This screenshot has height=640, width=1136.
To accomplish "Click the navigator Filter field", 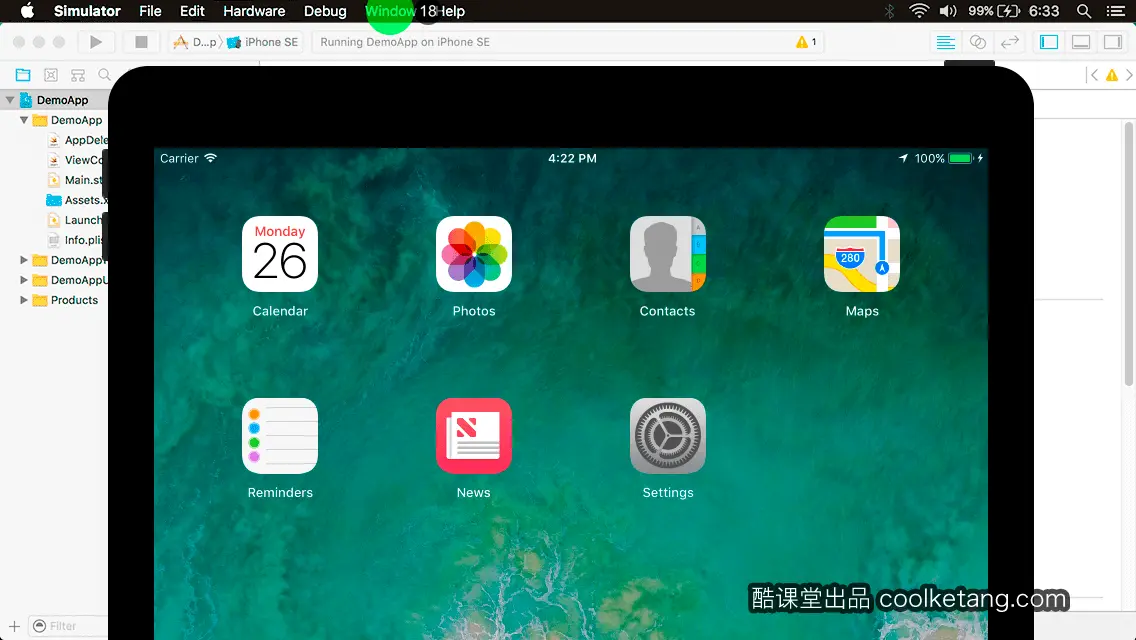I will coord(68,626).
